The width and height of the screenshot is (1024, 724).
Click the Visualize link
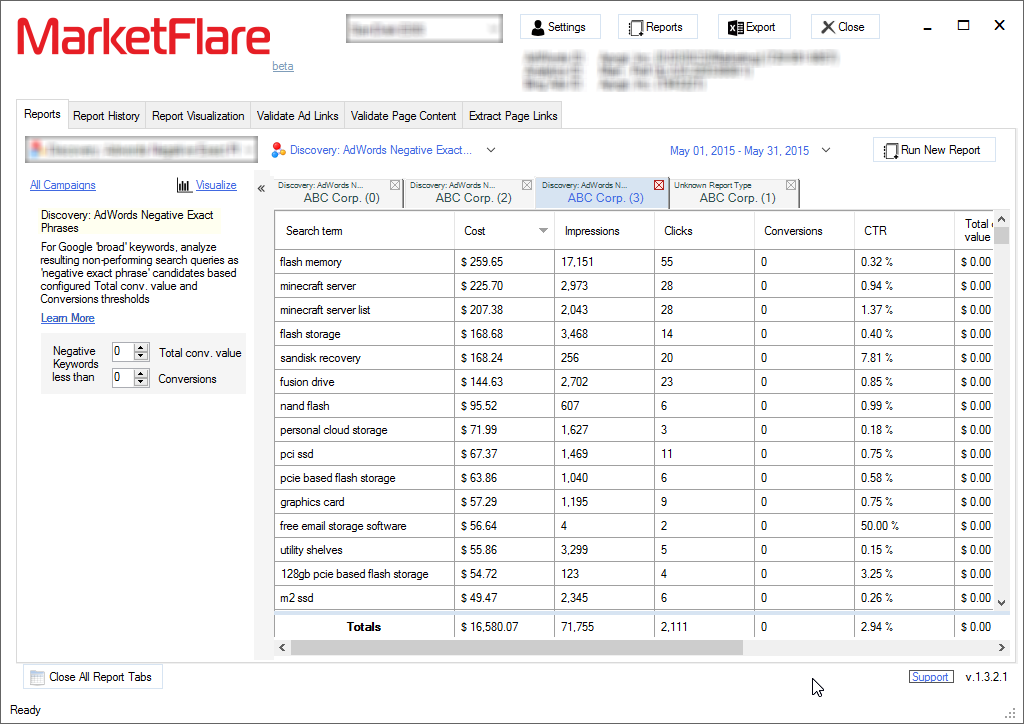[216, 185]
